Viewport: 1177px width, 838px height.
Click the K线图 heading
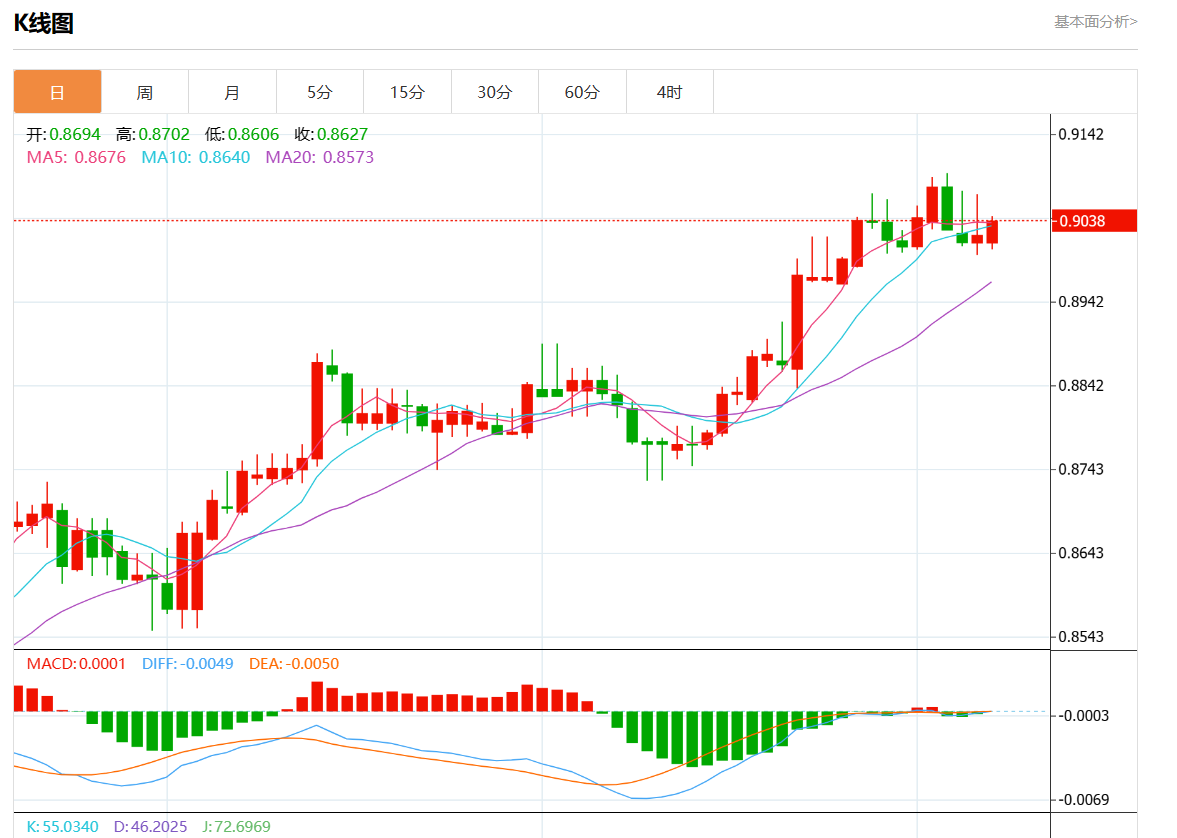click(44, 23)
